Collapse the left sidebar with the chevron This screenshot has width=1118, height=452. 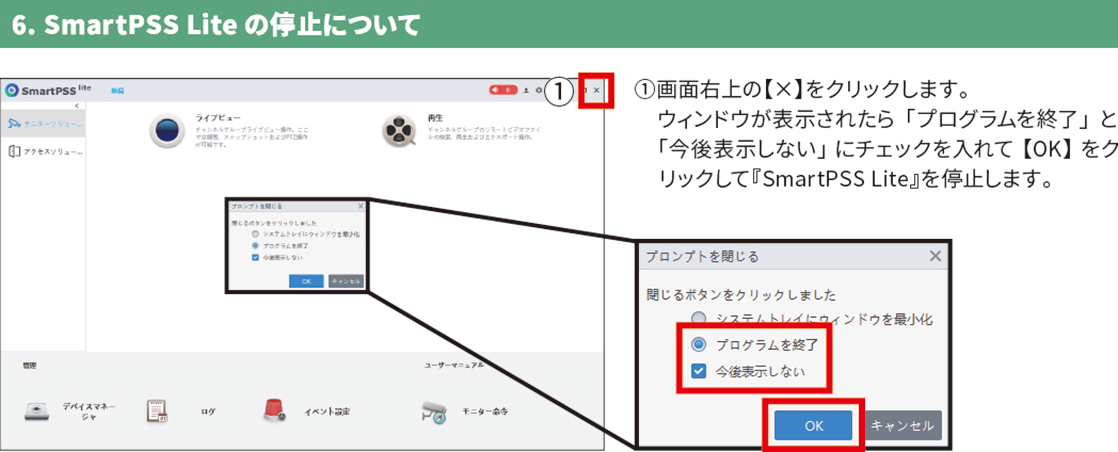pyautogui.click(x=77, y=106)
